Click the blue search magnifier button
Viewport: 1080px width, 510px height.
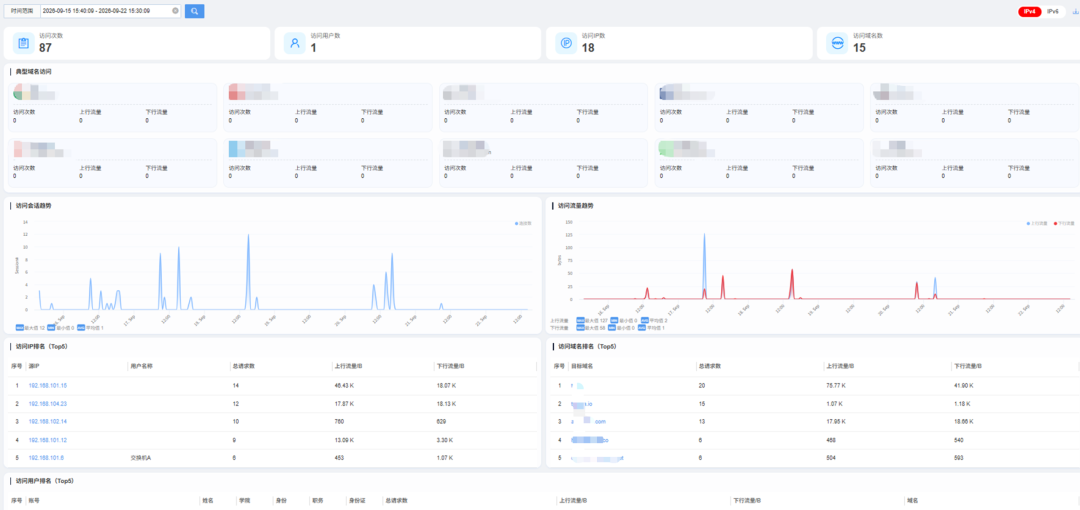tap(194, 11)
